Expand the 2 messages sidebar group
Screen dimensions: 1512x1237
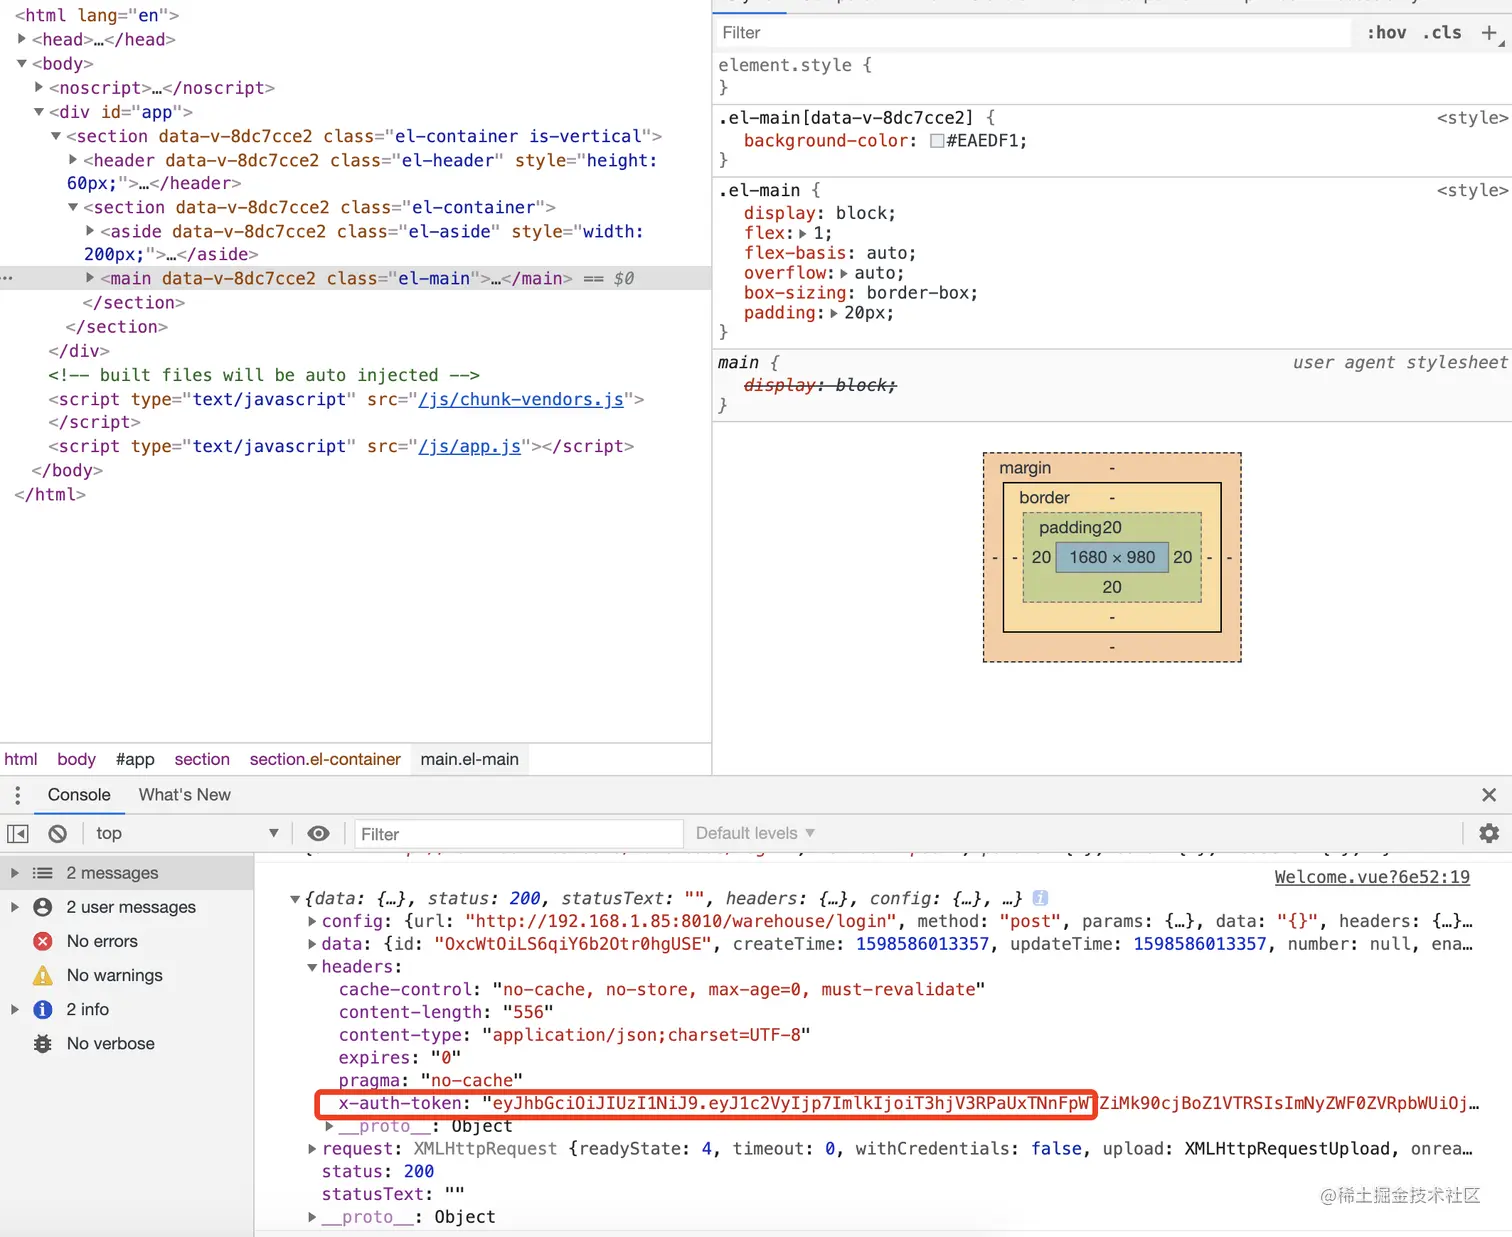pos(15,873)
